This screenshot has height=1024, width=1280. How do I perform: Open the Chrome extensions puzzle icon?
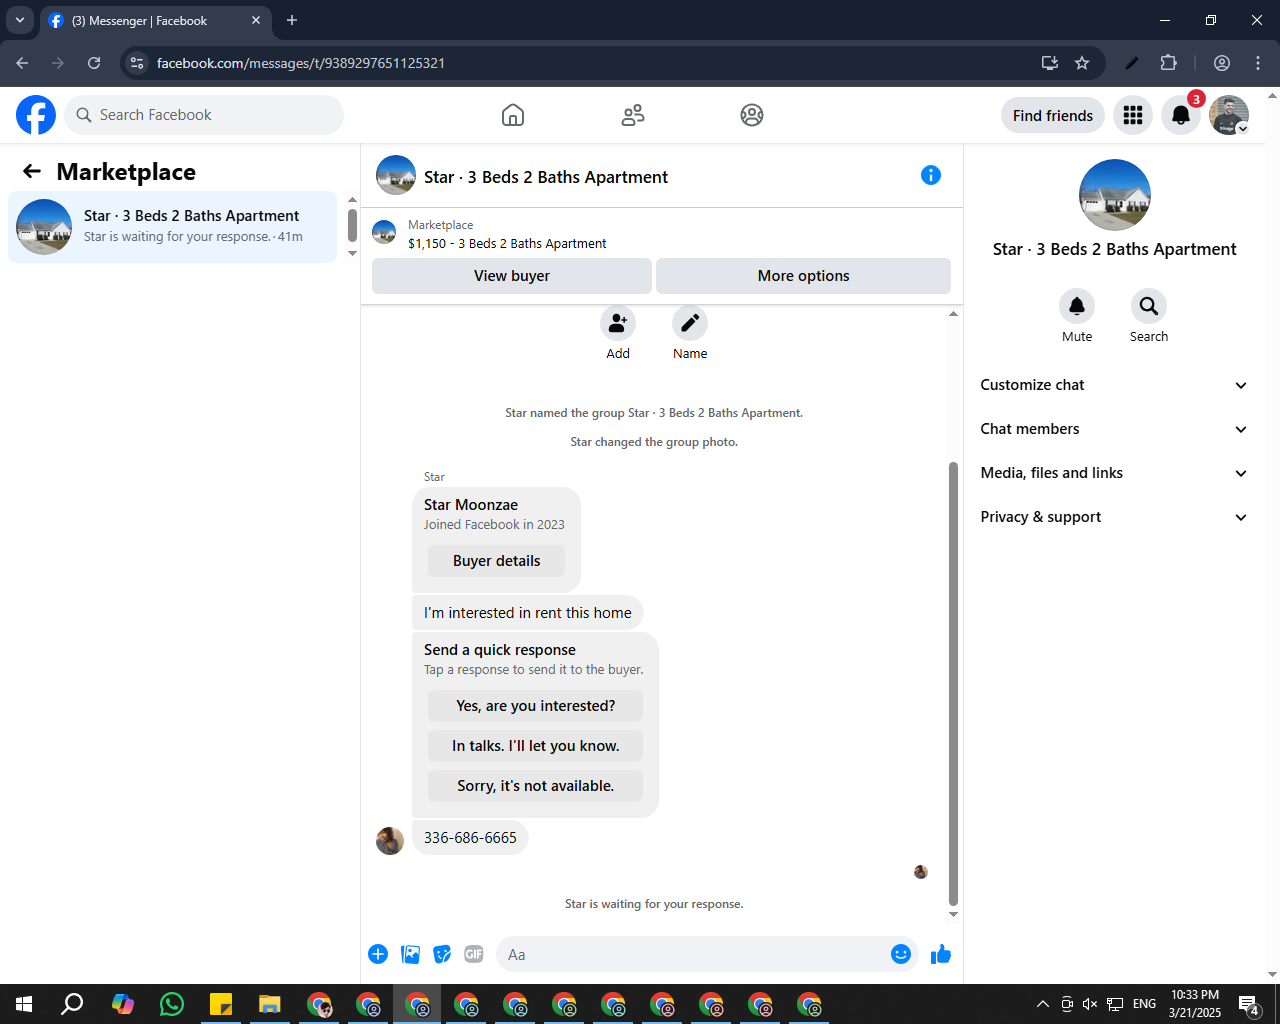[1169, 63]
